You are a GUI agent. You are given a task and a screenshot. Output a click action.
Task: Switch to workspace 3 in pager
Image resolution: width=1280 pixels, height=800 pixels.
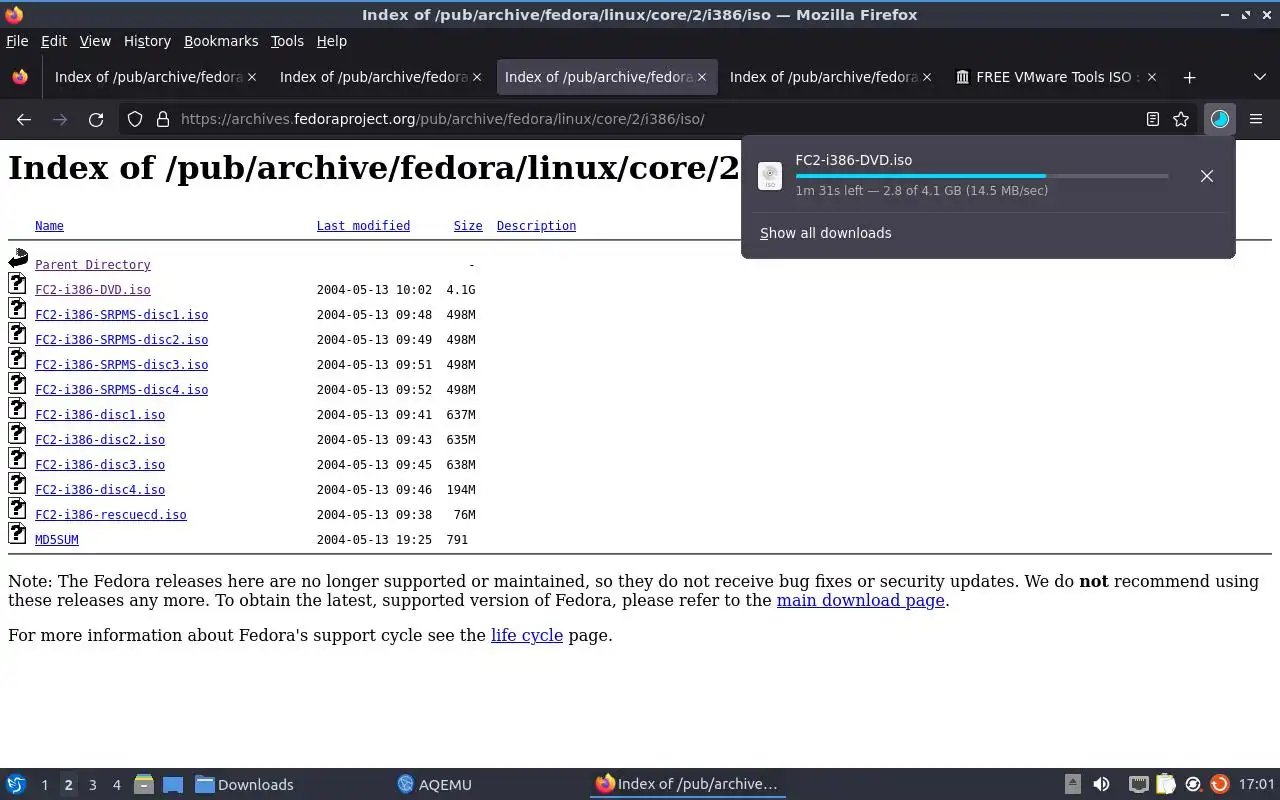click(93, 785)
